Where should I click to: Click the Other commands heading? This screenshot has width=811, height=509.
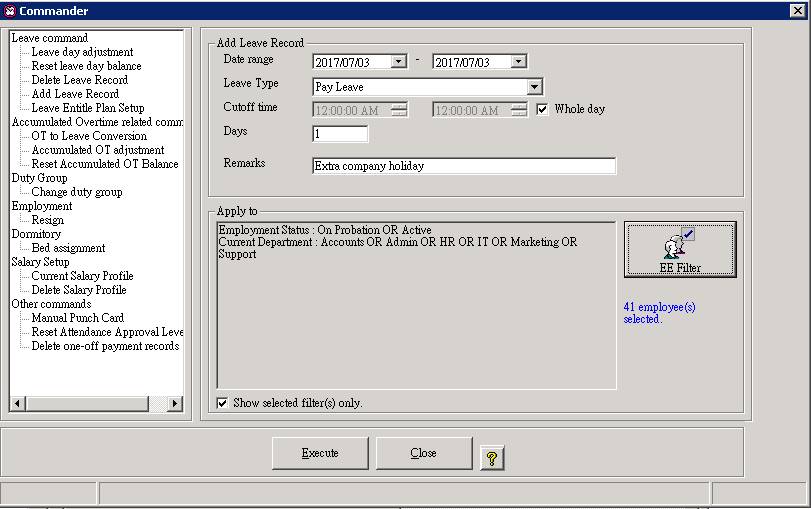51,304
